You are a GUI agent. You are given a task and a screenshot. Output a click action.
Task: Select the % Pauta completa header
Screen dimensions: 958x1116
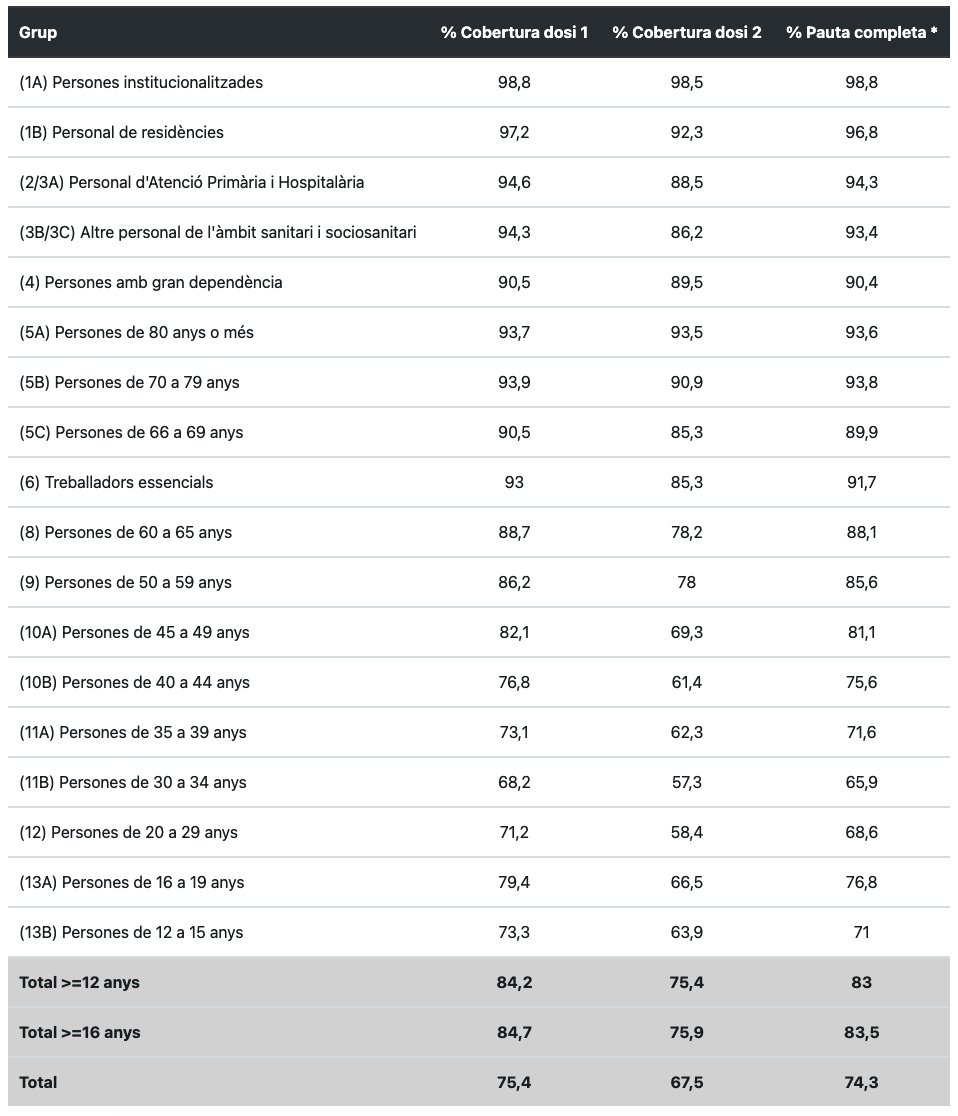point(861,33)
